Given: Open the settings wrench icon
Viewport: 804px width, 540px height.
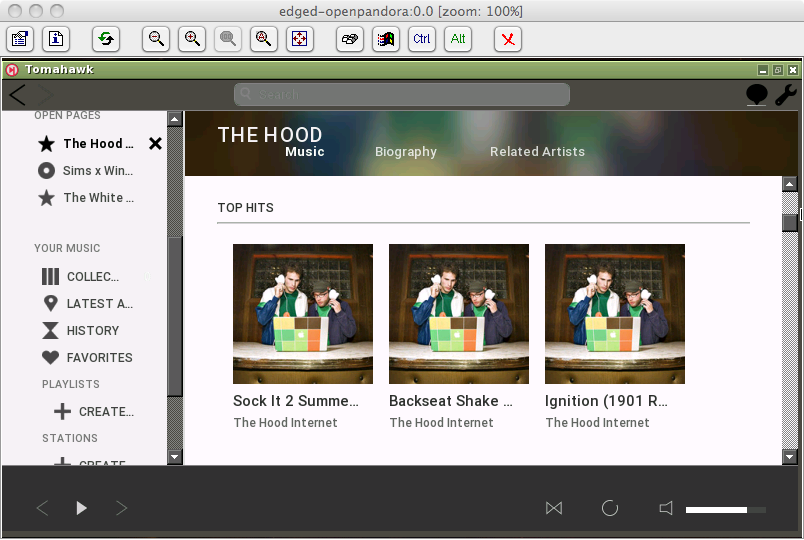Looking at the screenshot, I should point(786,95).
